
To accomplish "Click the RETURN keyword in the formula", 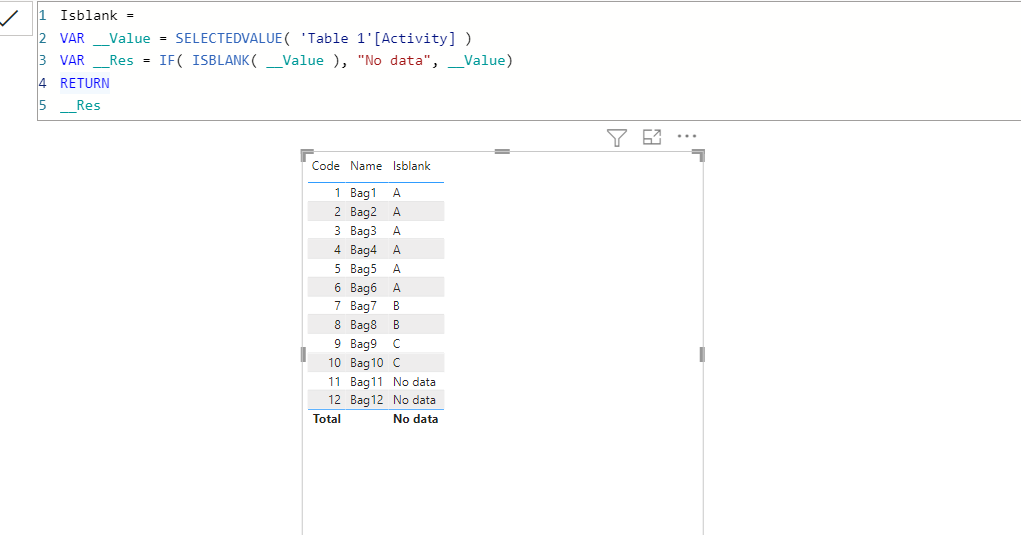I will coord(85,83).
